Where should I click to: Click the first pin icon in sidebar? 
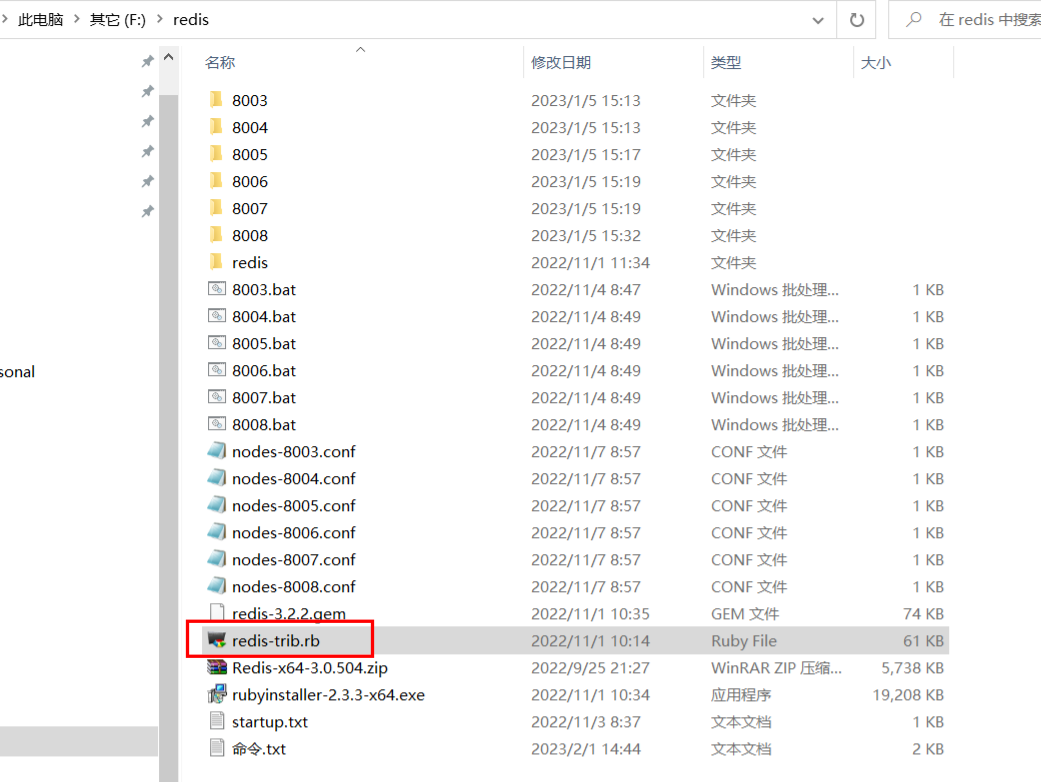click(147, 62)
